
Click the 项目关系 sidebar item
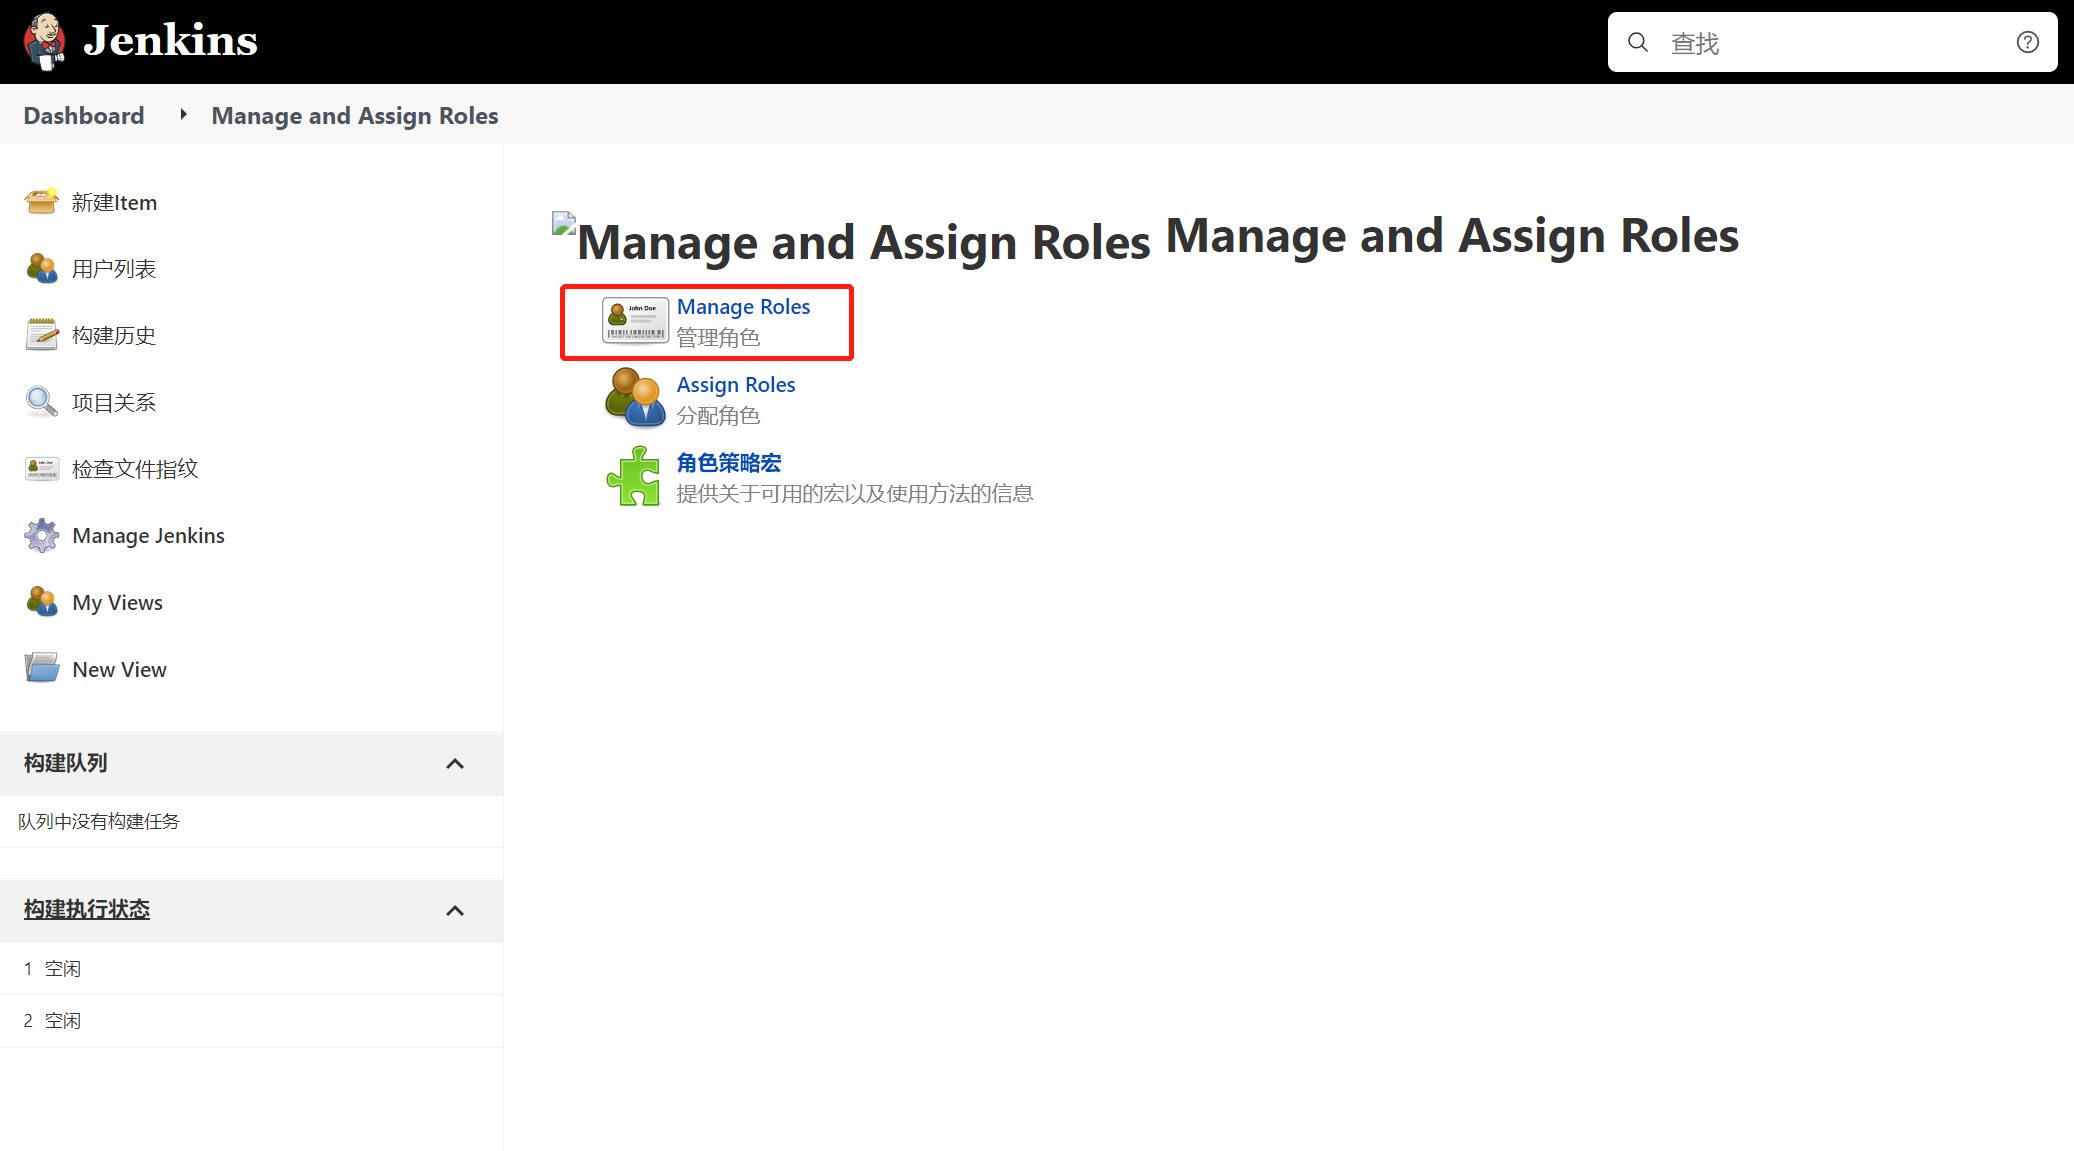[112, 401]
